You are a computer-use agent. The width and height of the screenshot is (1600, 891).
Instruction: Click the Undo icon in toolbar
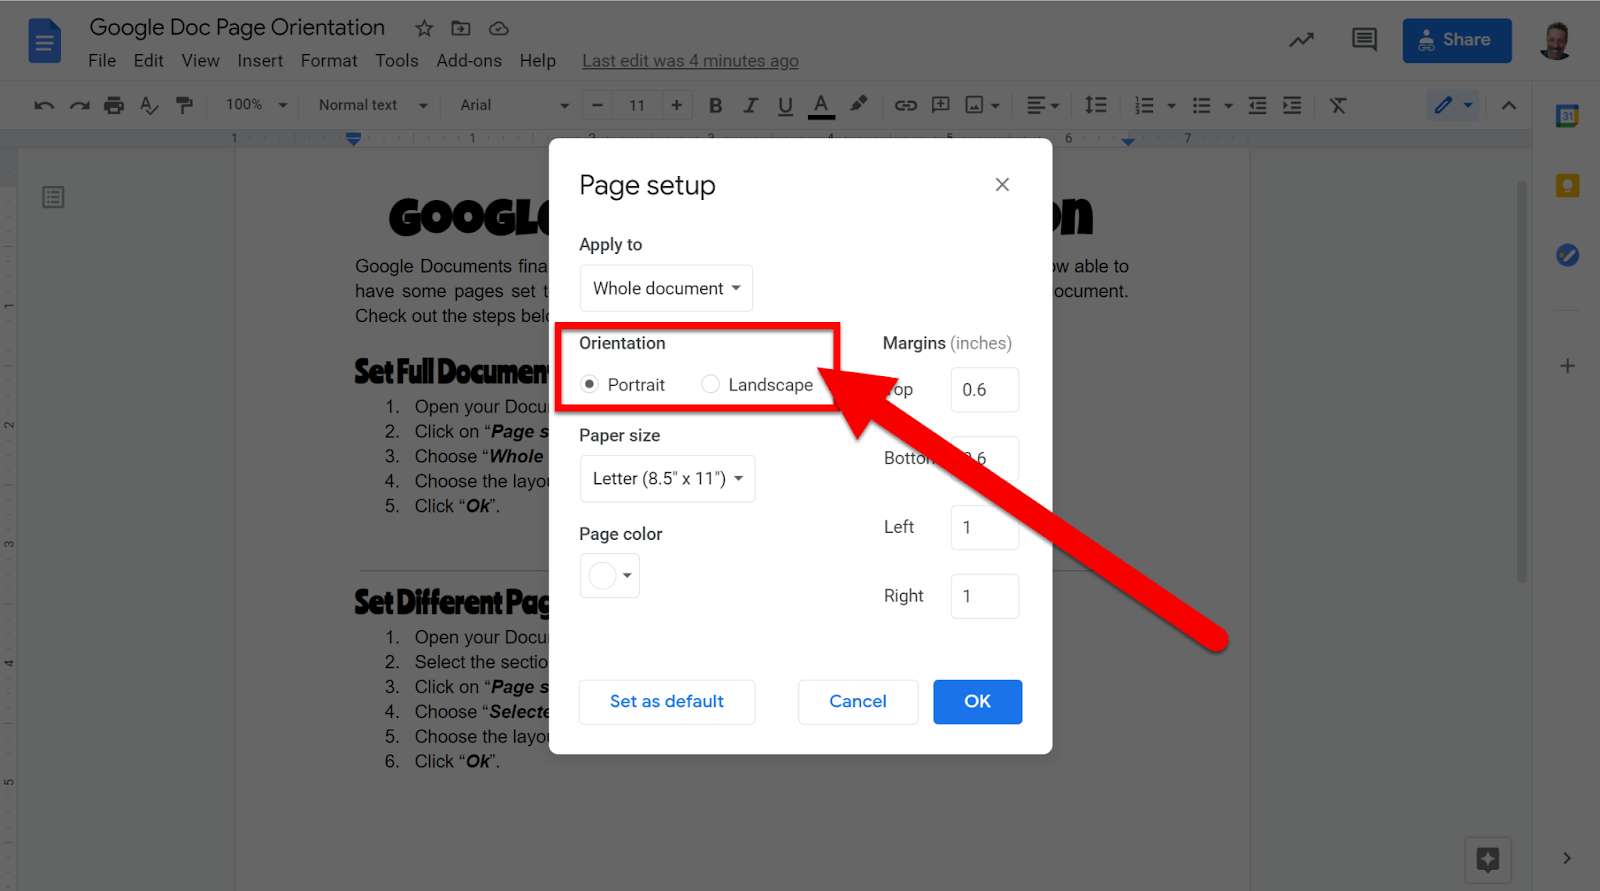(44, 105)
